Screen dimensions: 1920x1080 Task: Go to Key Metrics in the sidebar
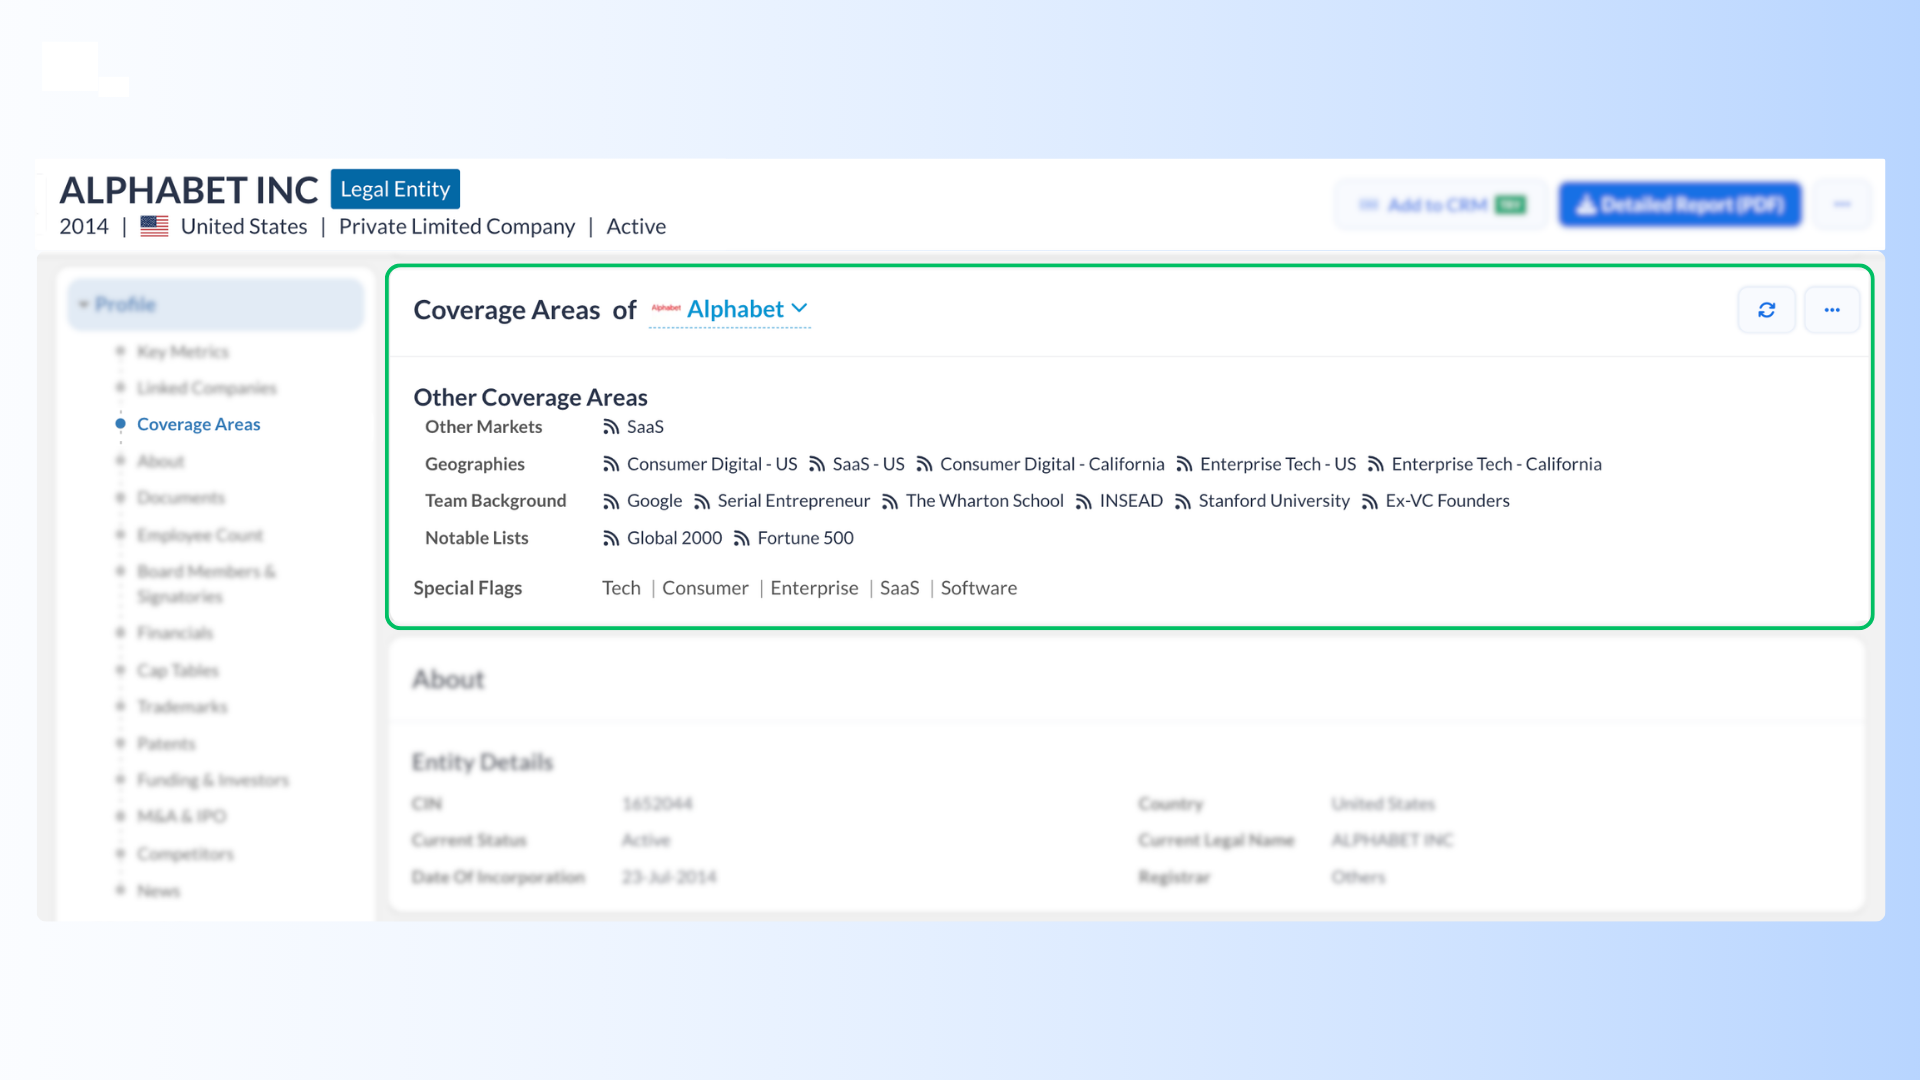pyautogui.click(x=183, y=351)
